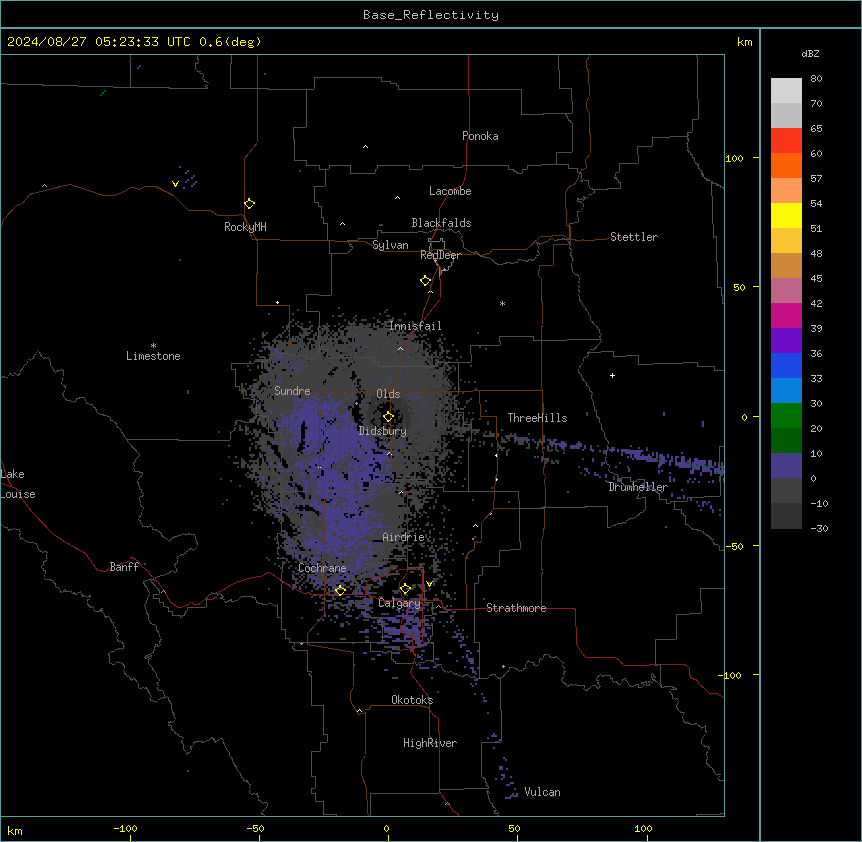
Task: Click the Didsbury label
Action: [x=383, y=431]
